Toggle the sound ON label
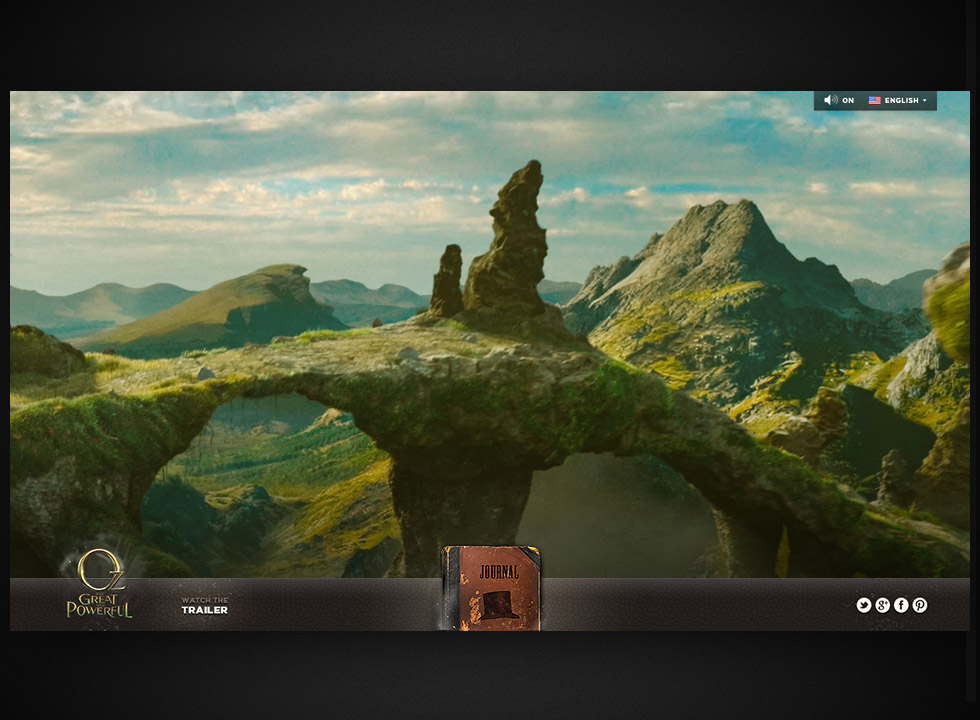The image size is (980, 720). click(848, 101)
